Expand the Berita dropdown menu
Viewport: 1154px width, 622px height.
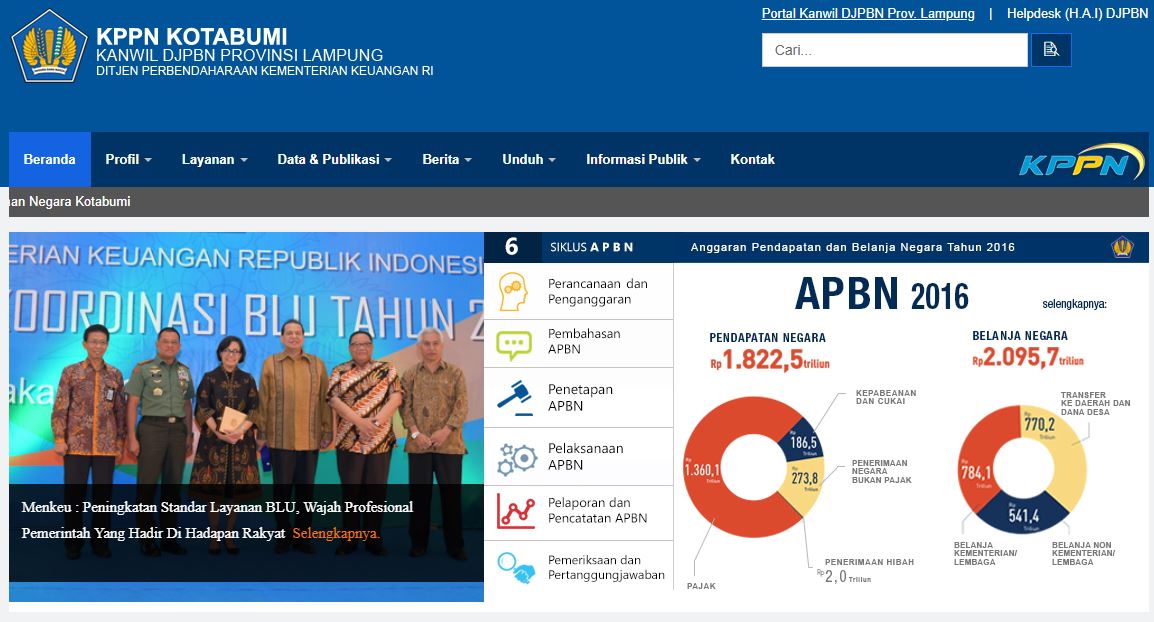tap(447, 160)
